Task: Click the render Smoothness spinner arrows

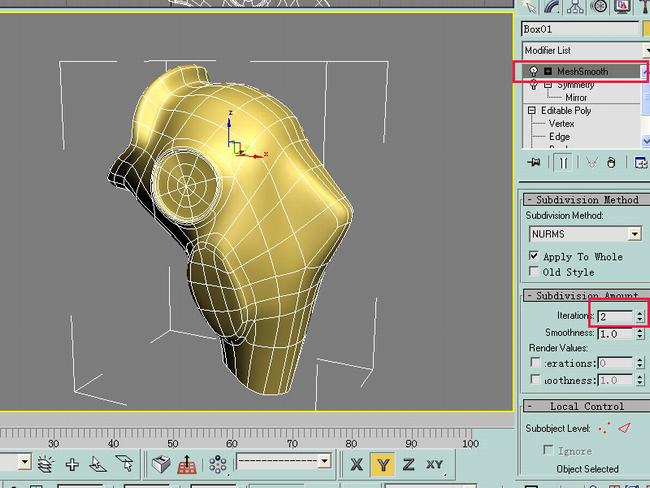Action: point(640,380)
